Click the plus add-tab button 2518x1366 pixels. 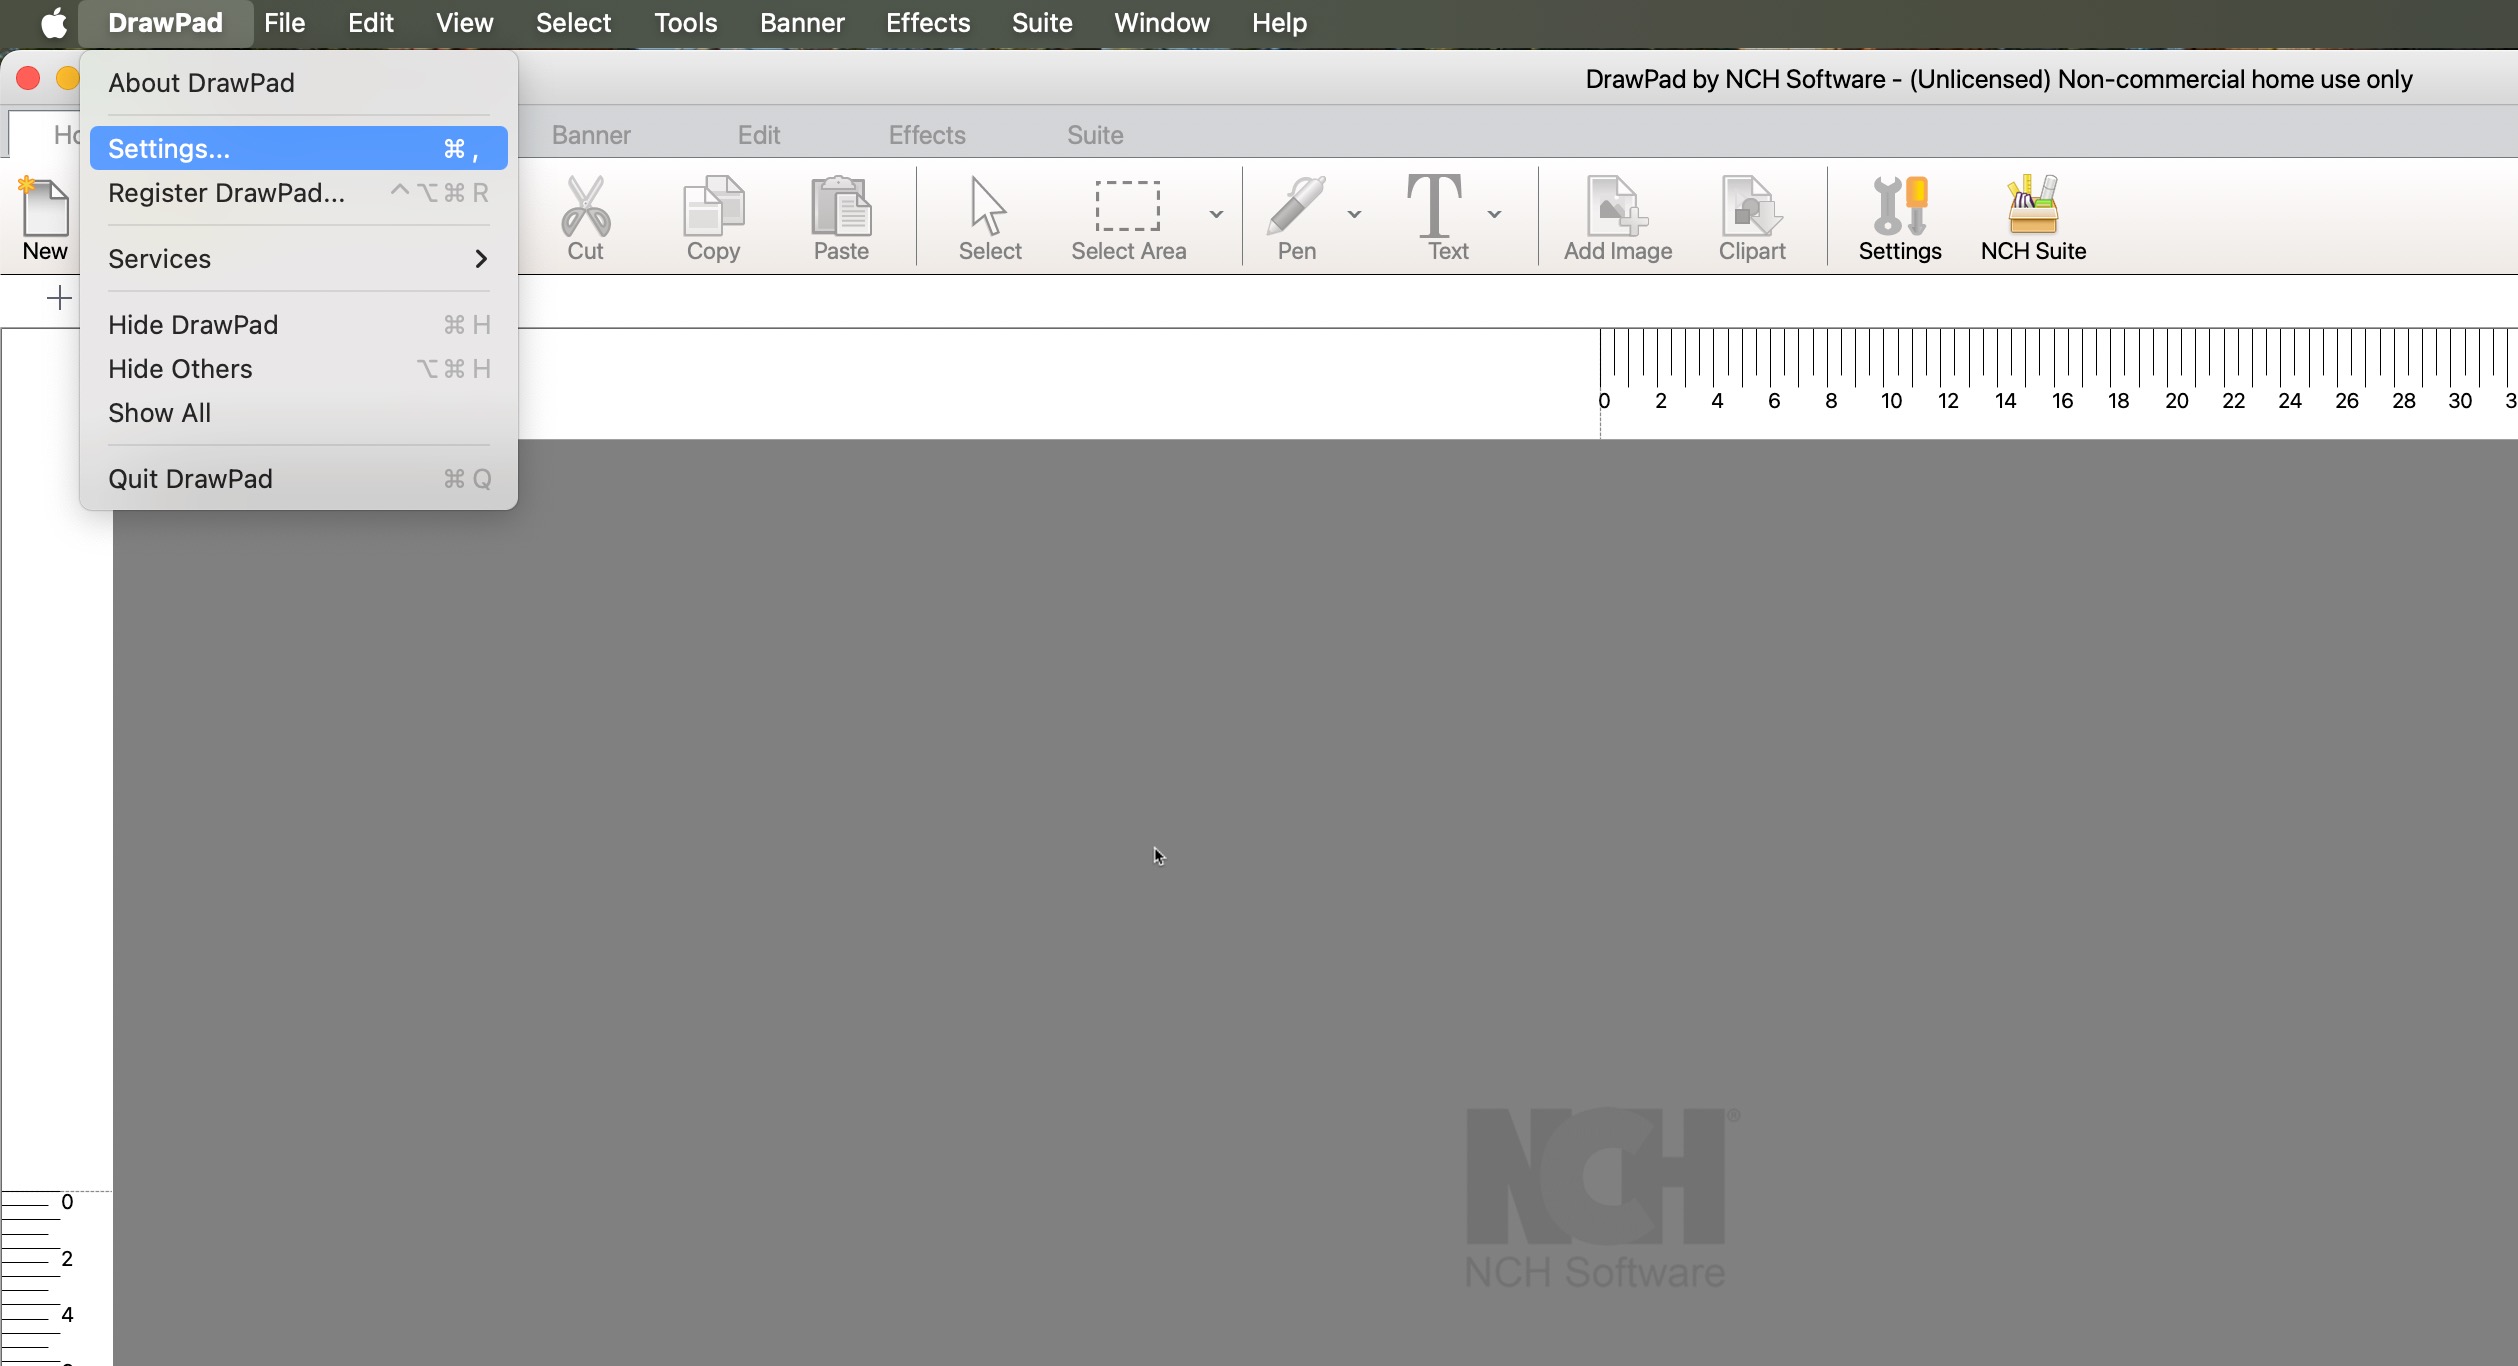pyautogui.click(x=59, y=298)
